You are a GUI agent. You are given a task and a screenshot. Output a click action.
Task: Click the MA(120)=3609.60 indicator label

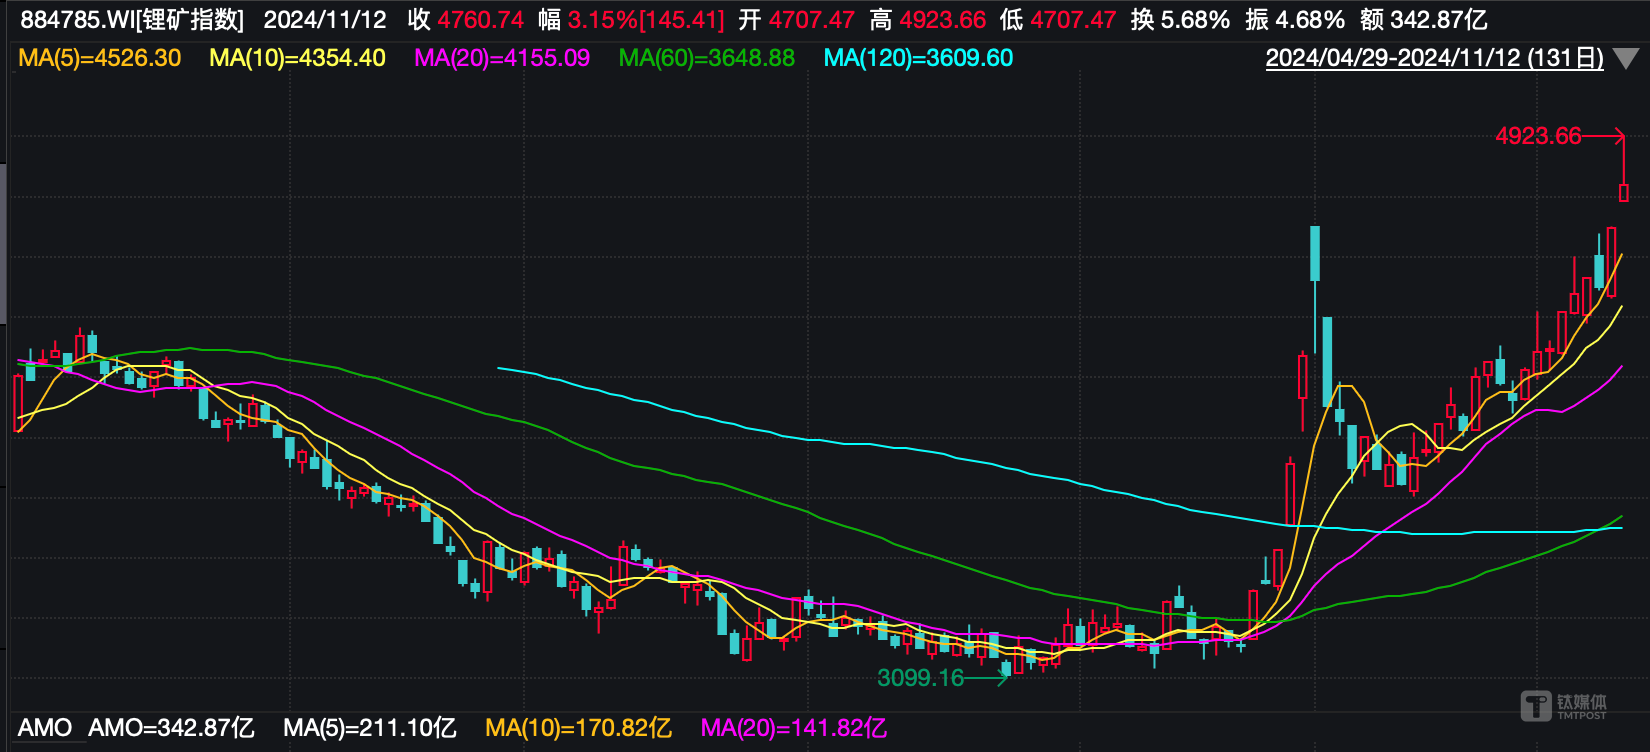(x=918, y=58)
